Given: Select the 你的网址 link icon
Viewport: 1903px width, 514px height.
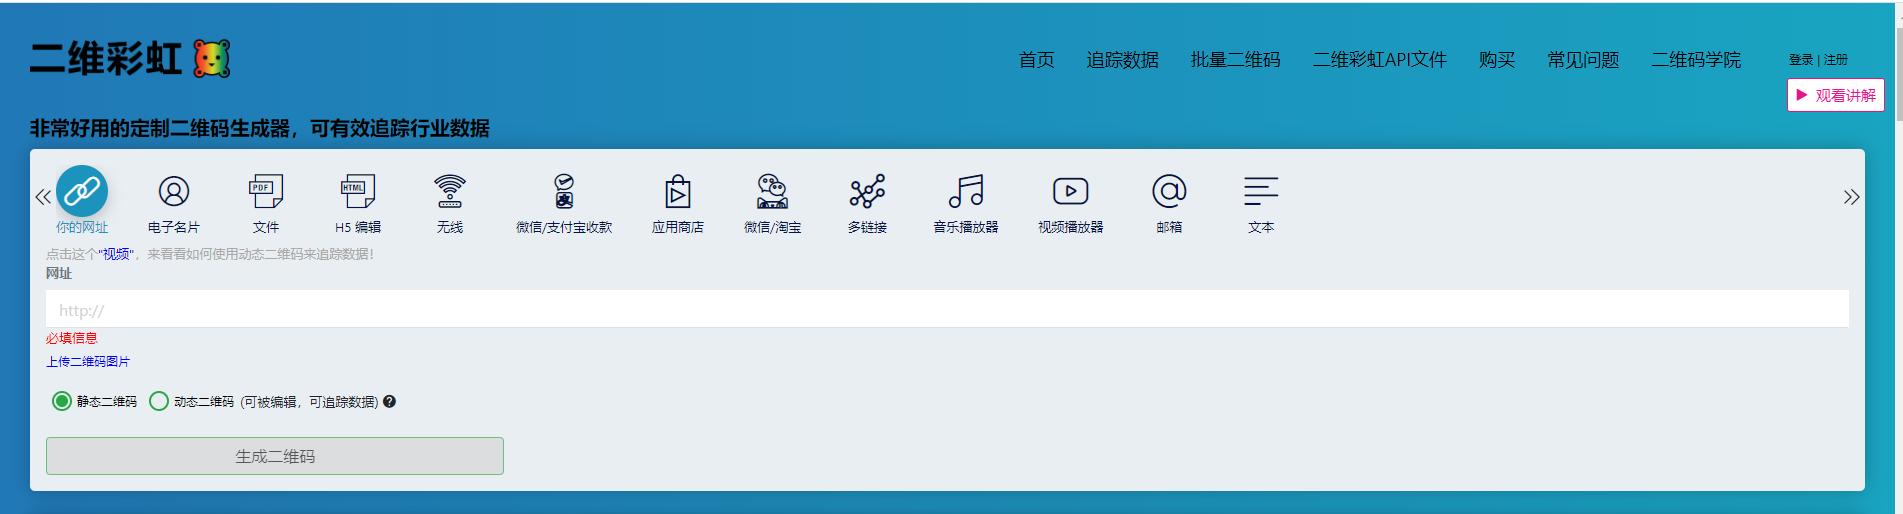Looking at the screenshot, I should point(82,191).
